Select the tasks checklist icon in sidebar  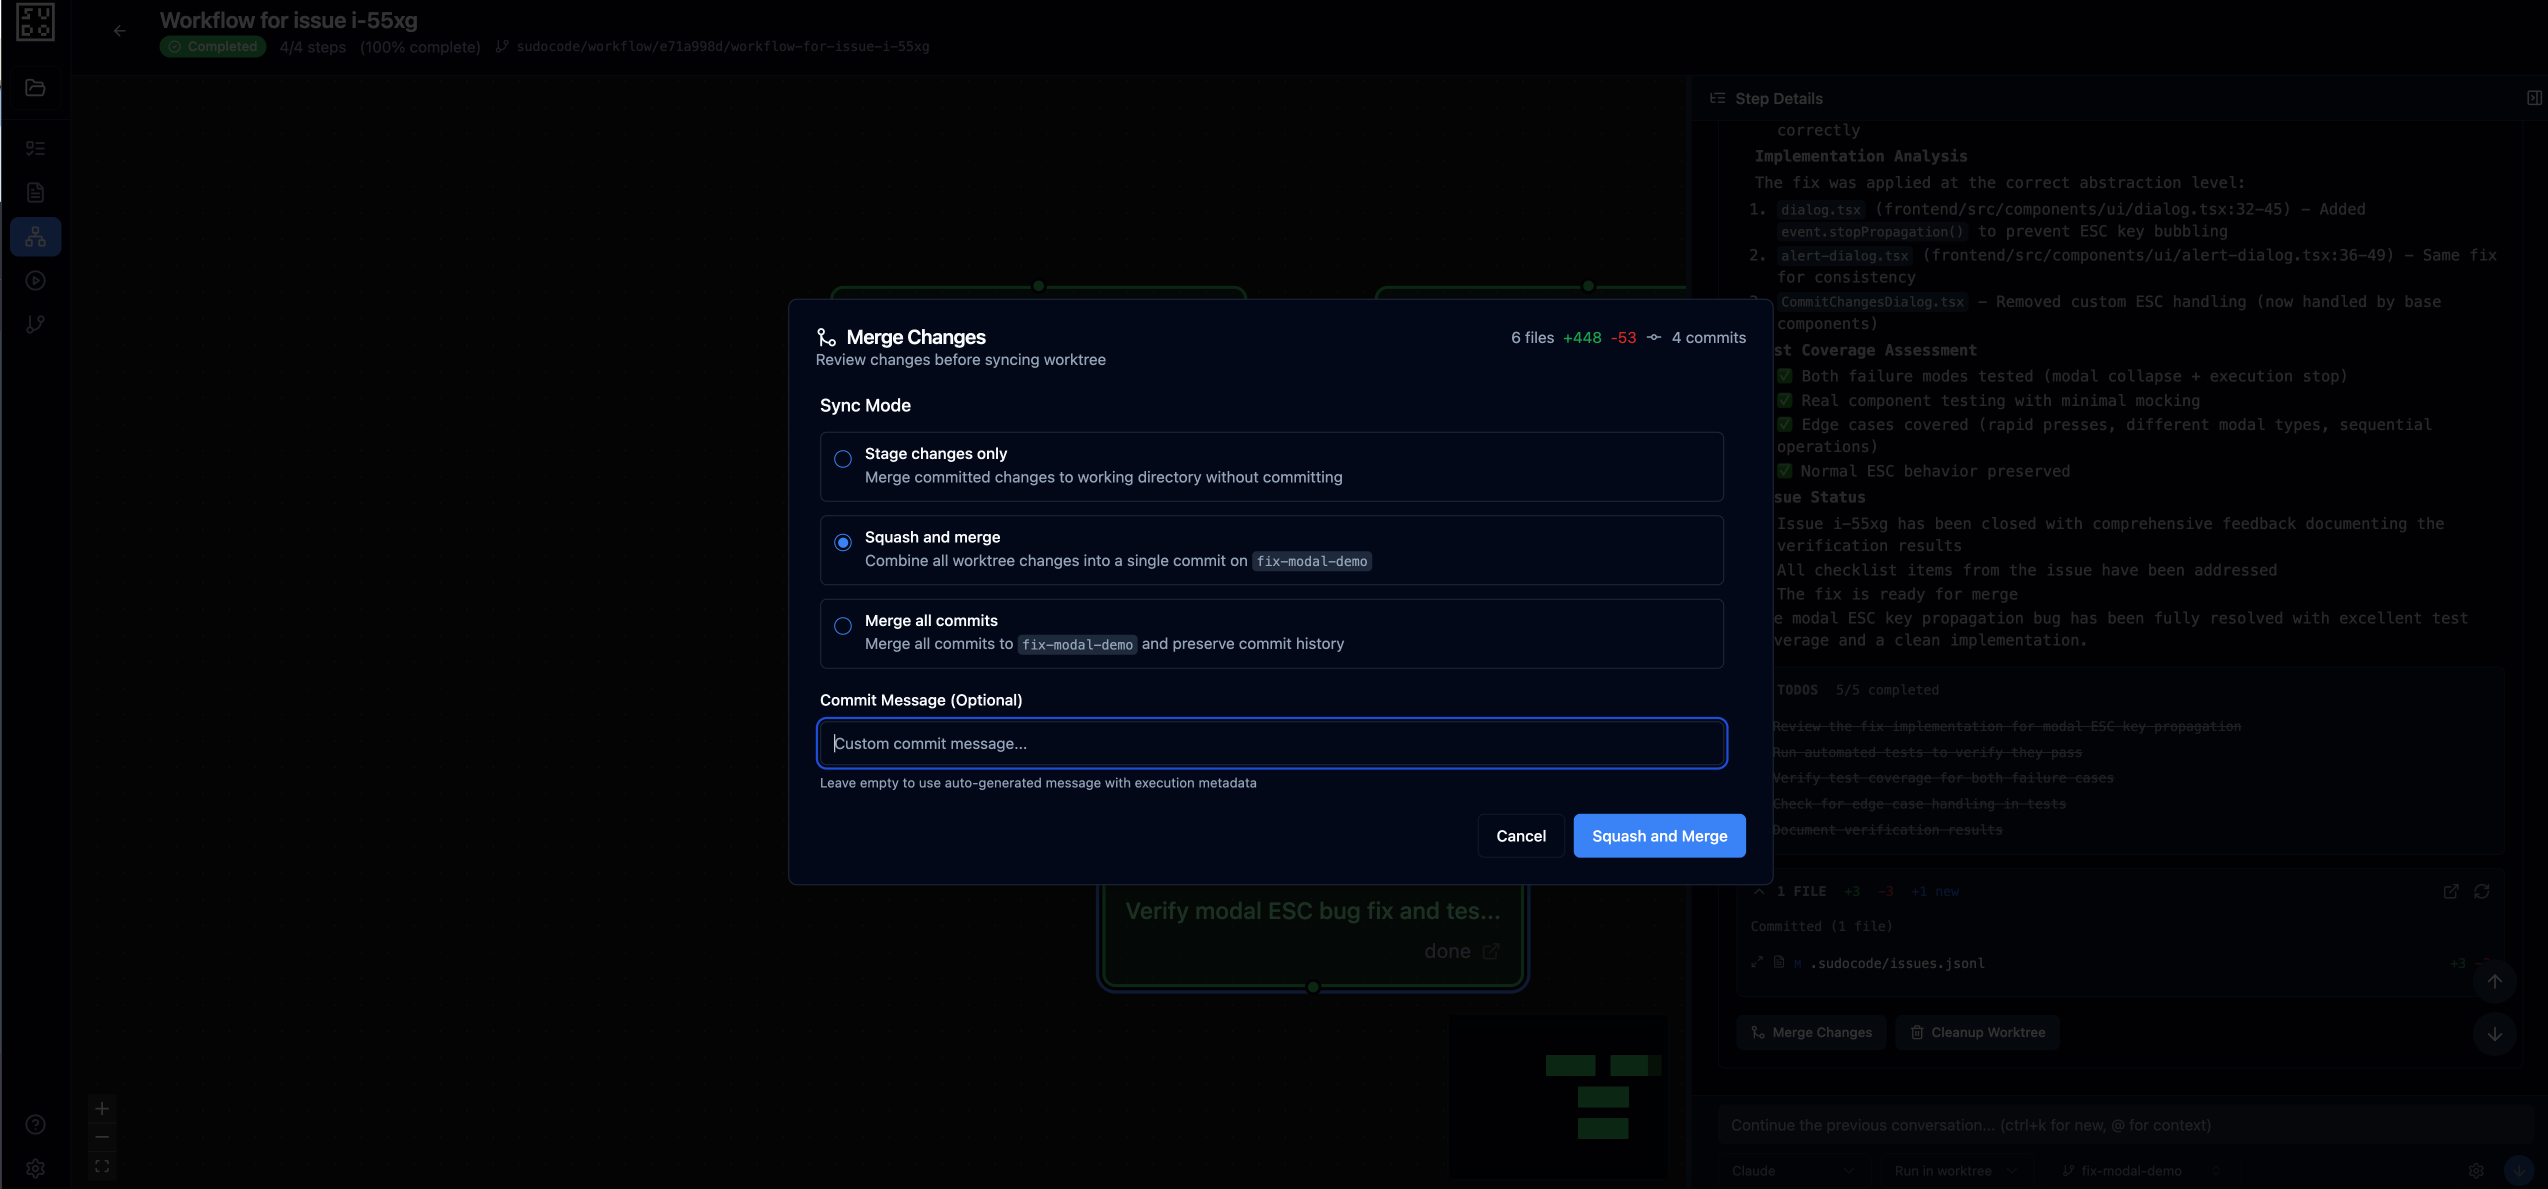[x=36, y=147]
